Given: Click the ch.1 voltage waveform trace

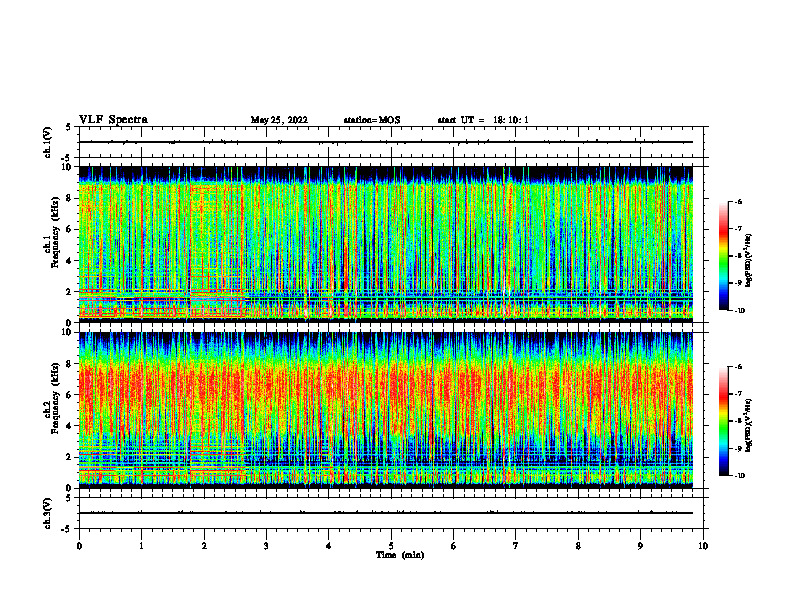Looking at the screenshot, I should pos(386,142).
